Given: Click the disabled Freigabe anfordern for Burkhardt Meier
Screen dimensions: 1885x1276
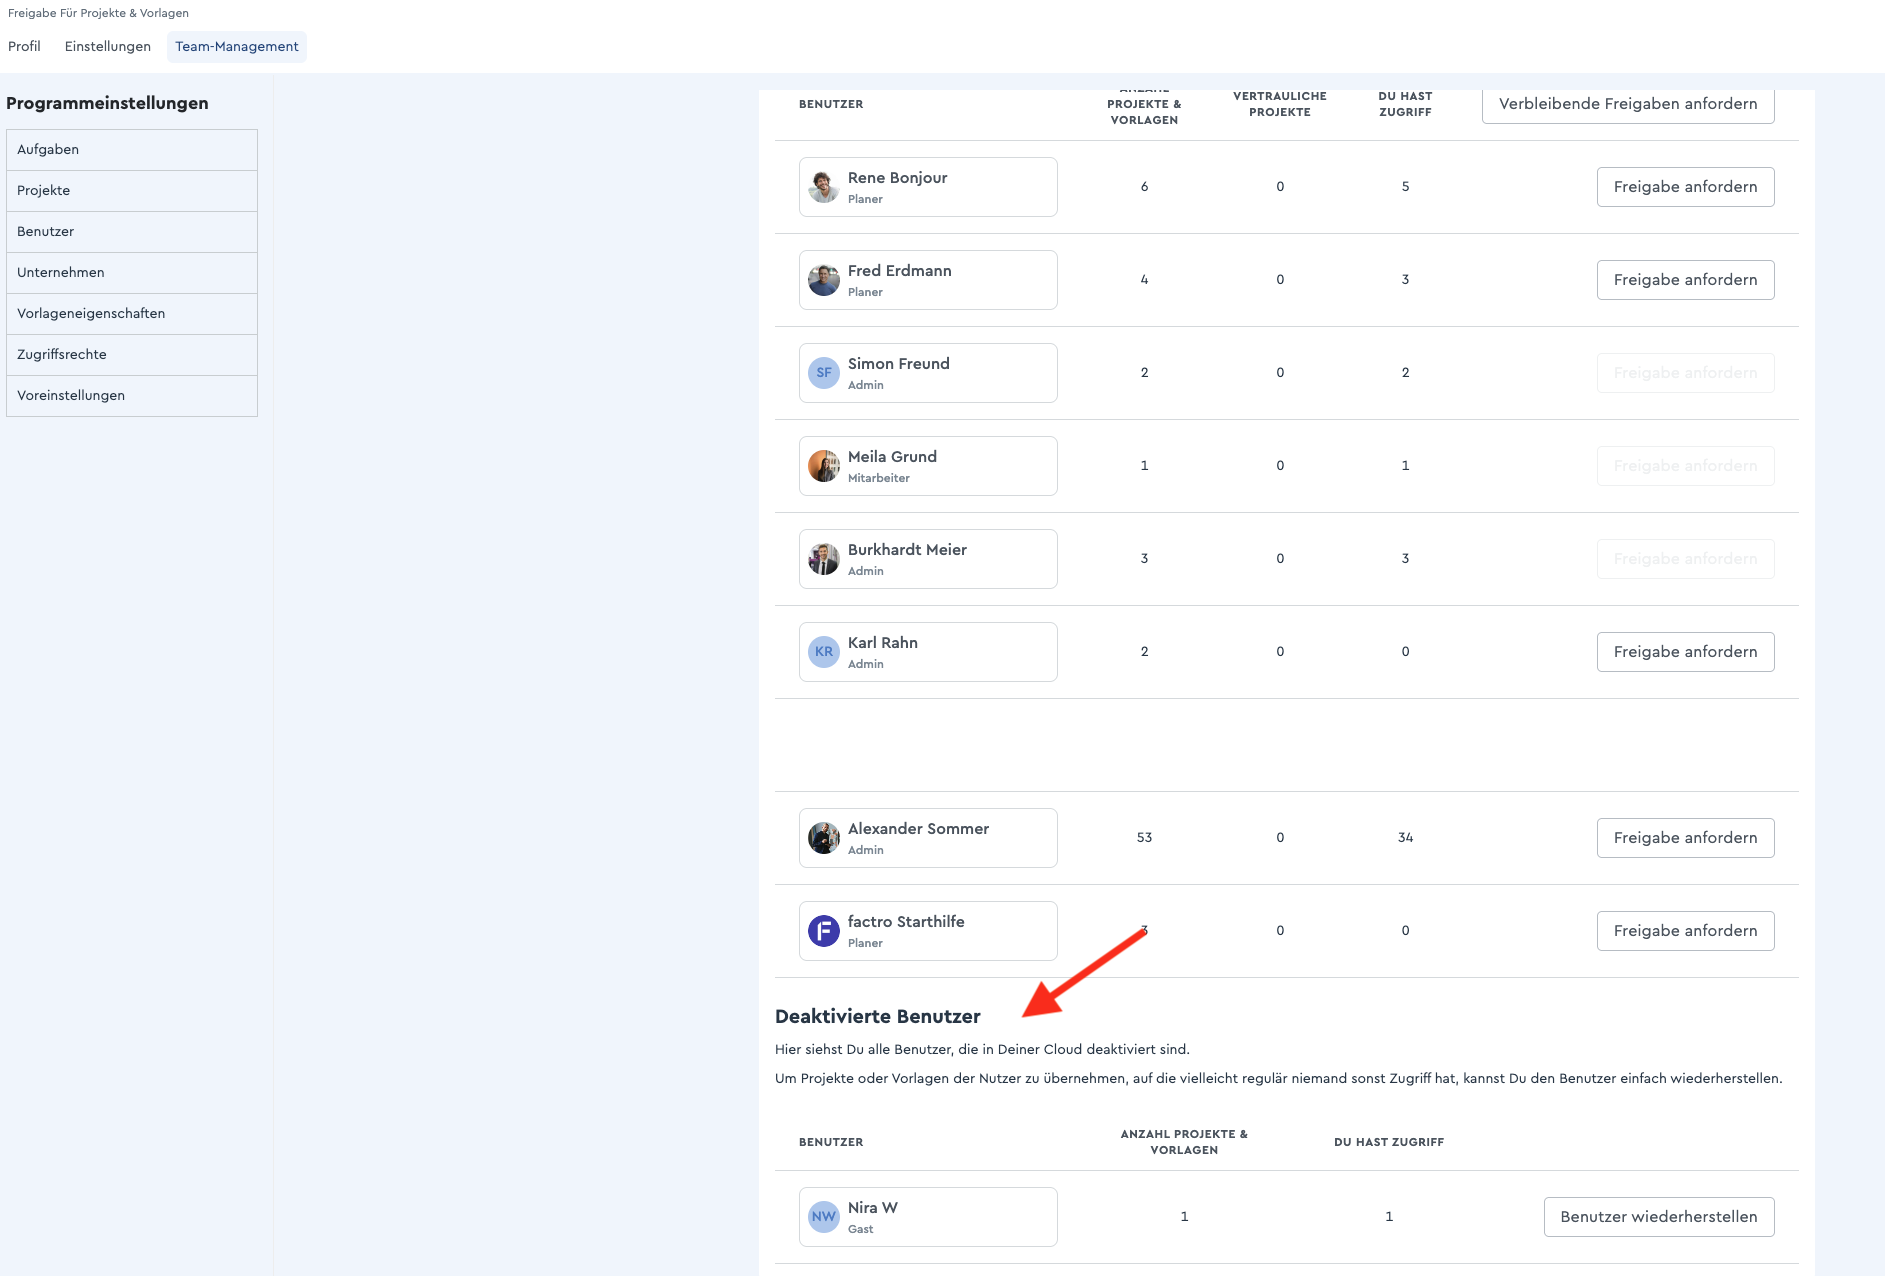Looking at the screenshot, I should click(1685, 559).
